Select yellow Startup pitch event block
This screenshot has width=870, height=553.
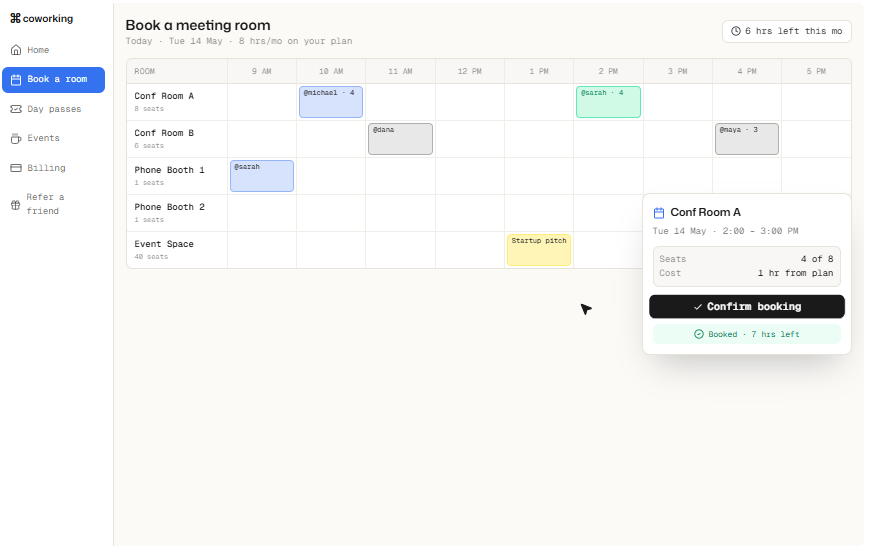[x=539, y=250]
